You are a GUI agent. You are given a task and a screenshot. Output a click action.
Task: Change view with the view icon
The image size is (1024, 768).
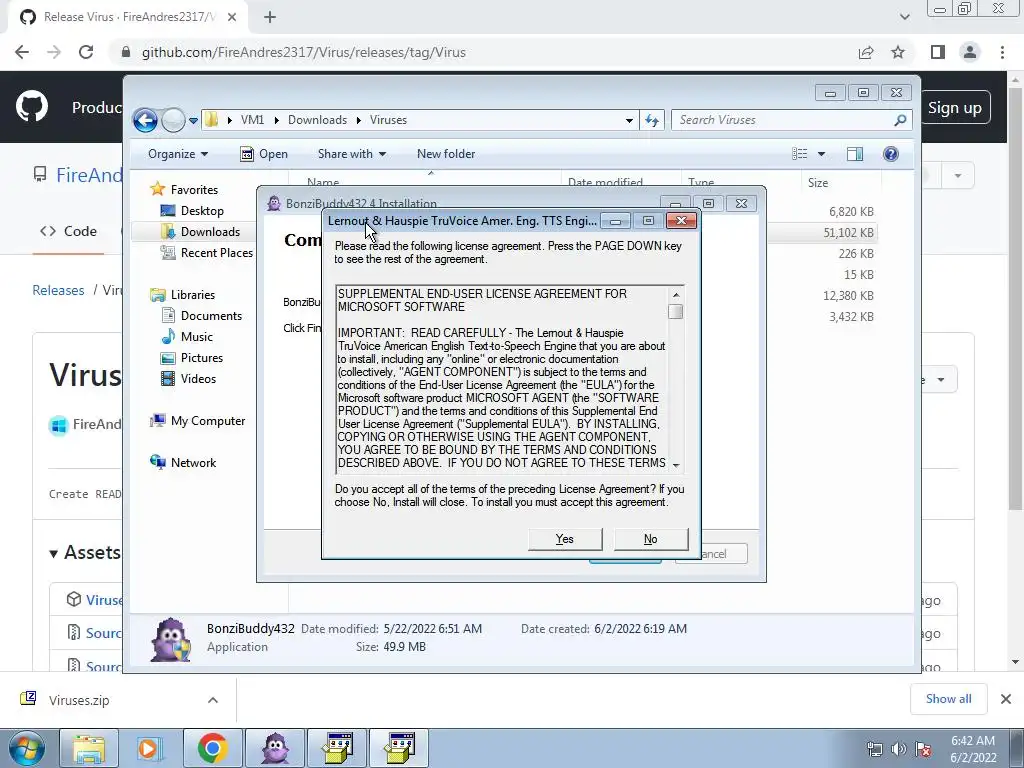click(800, 153)
